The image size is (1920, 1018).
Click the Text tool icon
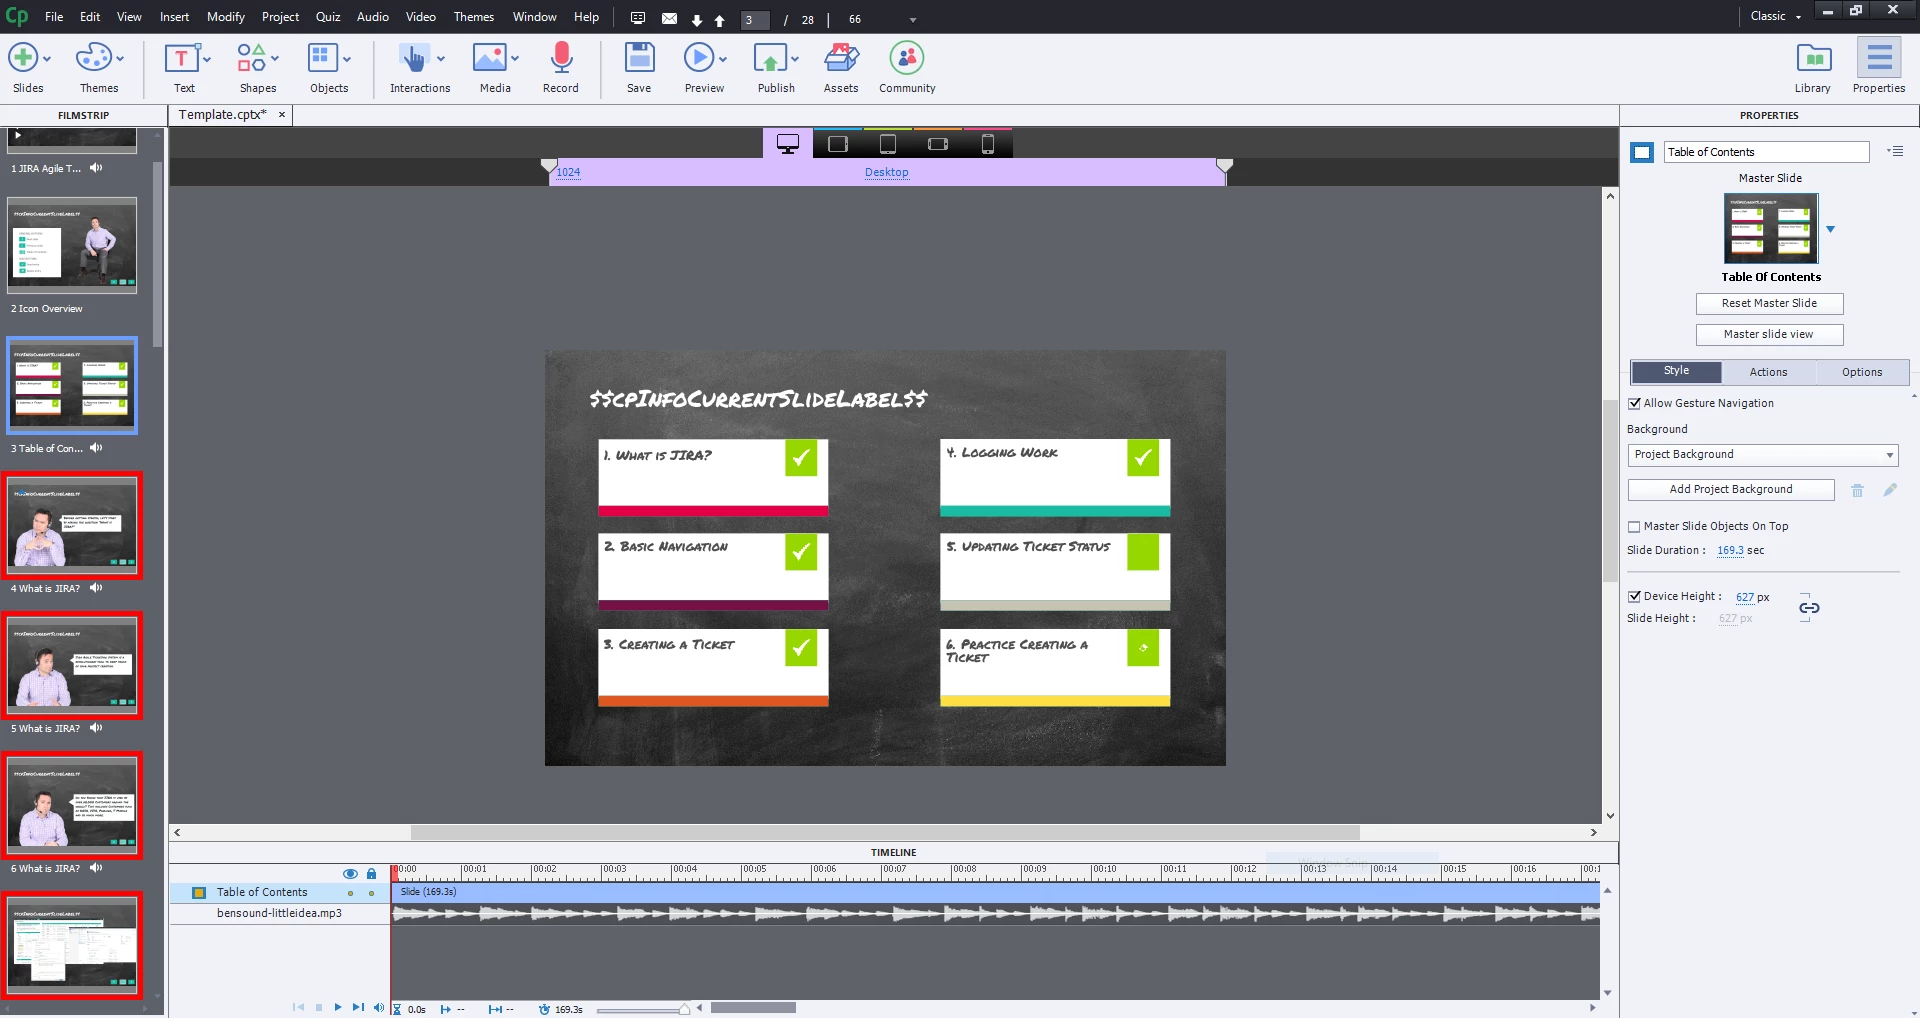coord(181,58)
